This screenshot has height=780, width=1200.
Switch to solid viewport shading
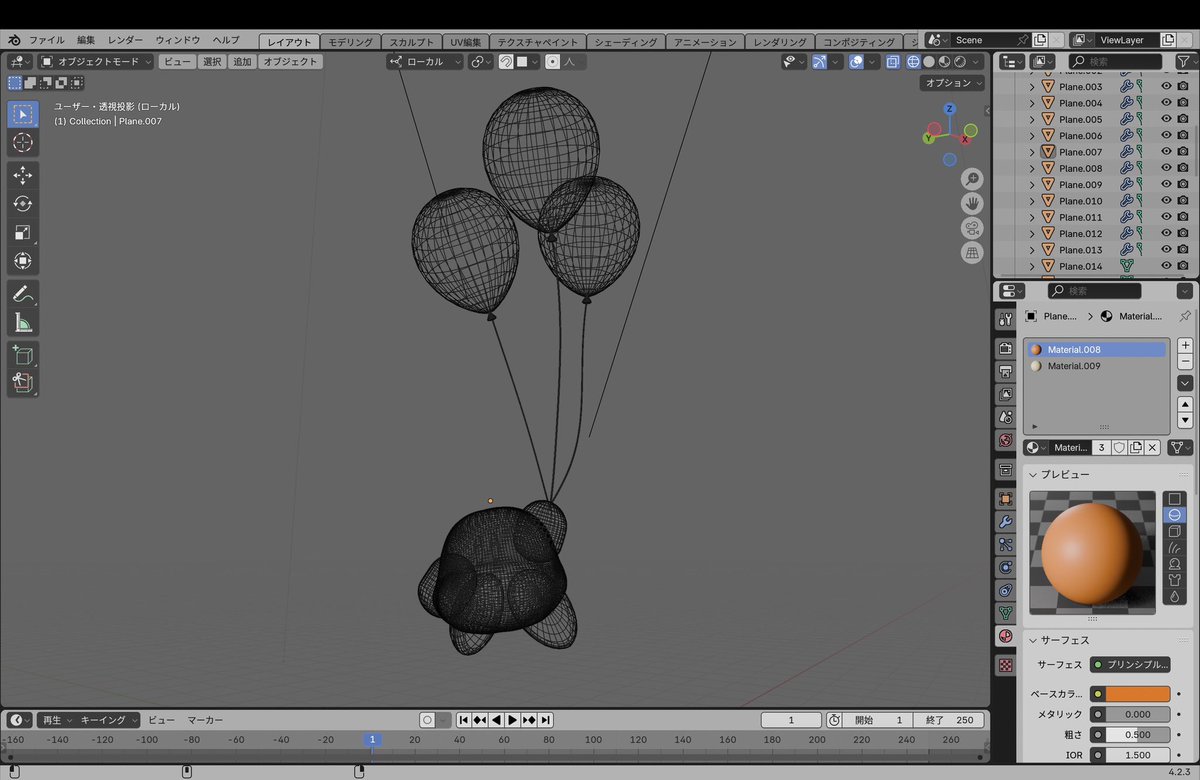click(x=929, y=62)
